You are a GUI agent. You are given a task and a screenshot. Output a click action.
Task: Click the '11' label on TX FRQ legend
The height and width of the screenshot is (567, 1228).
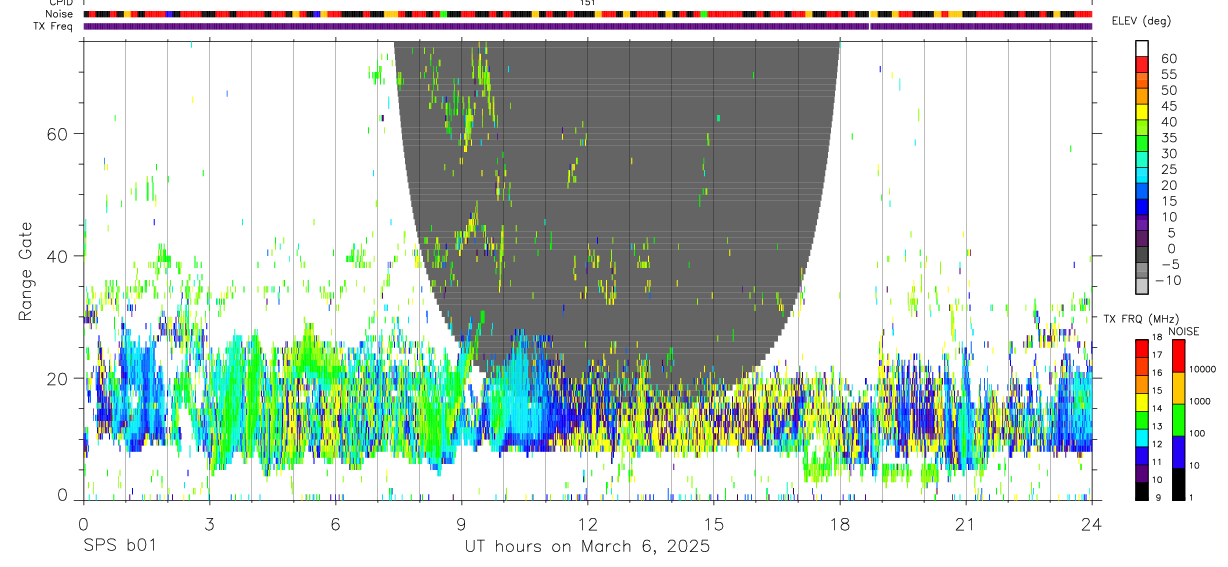coord(1157,462)
